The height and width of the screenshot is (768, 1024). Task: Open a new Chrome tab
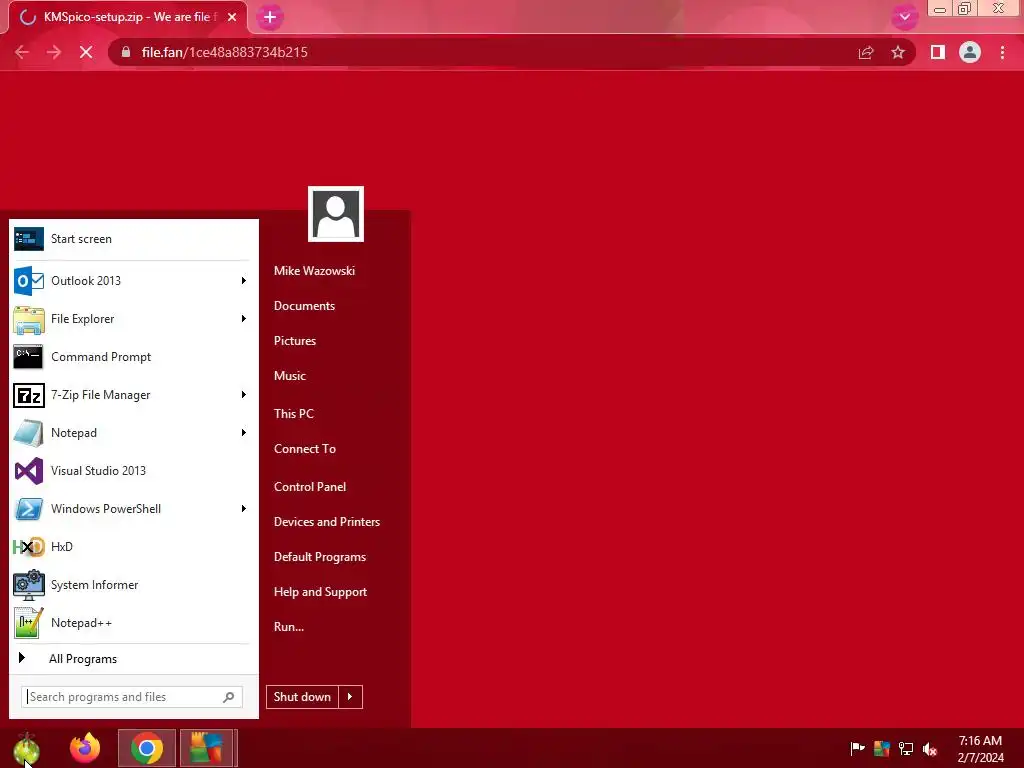tap(270, 17)
